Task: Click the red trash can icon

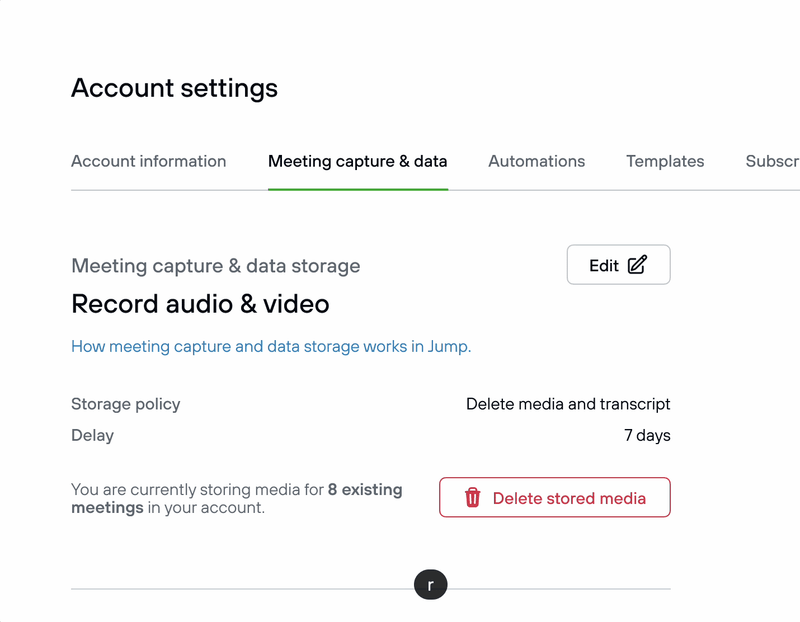Action: pyautogui.click(x=472, y=497)
